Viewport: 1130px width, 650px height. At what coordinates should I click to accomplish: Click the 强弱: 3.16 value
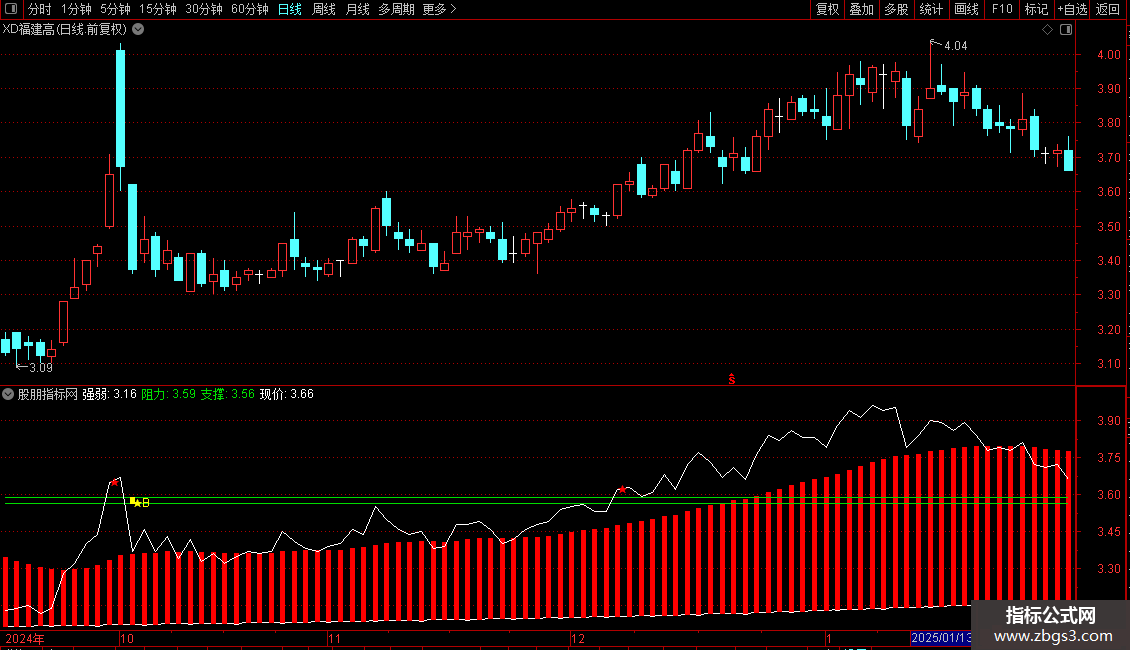point(110,394)
